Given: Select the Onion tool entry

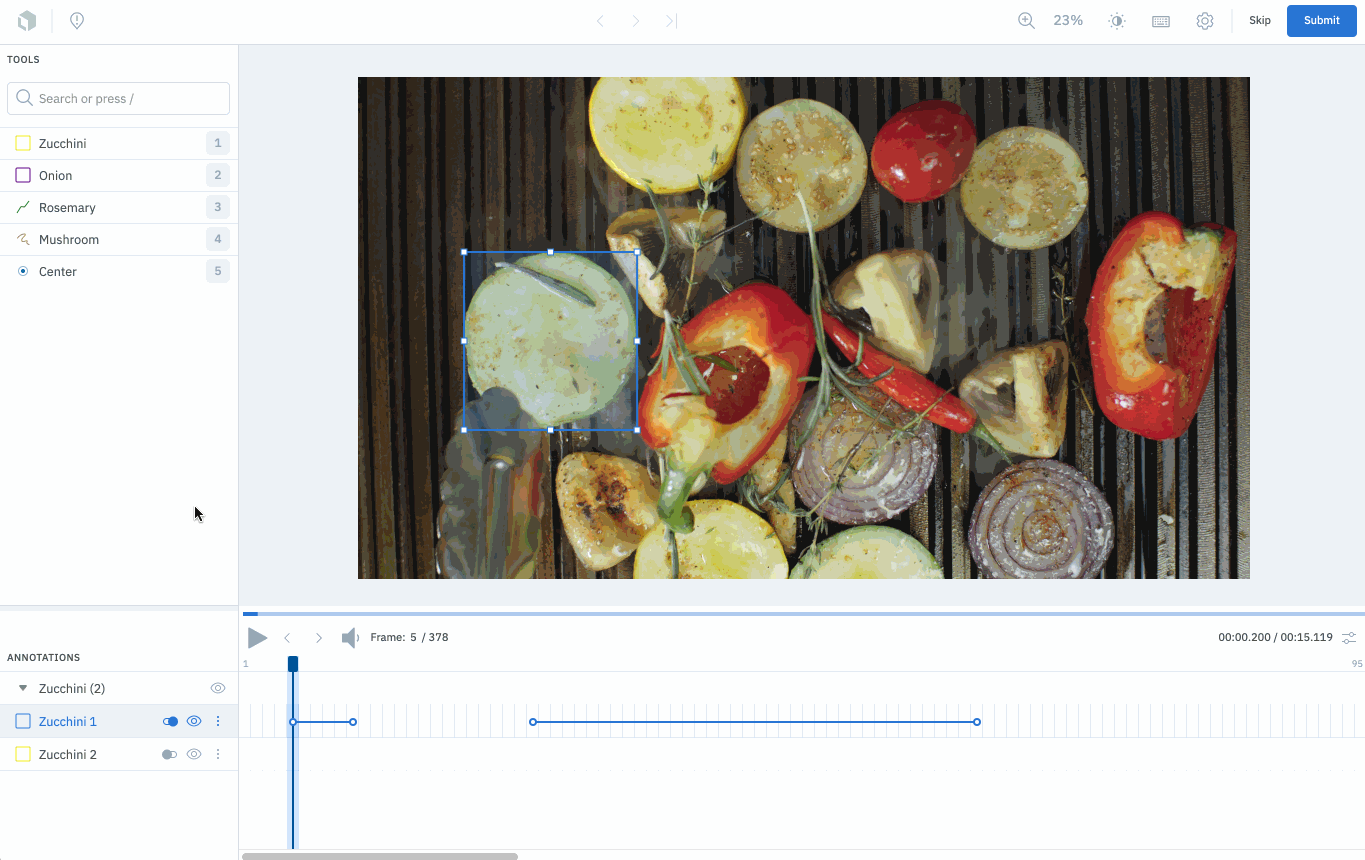Looking at the screenshot, I should [118, 175].
